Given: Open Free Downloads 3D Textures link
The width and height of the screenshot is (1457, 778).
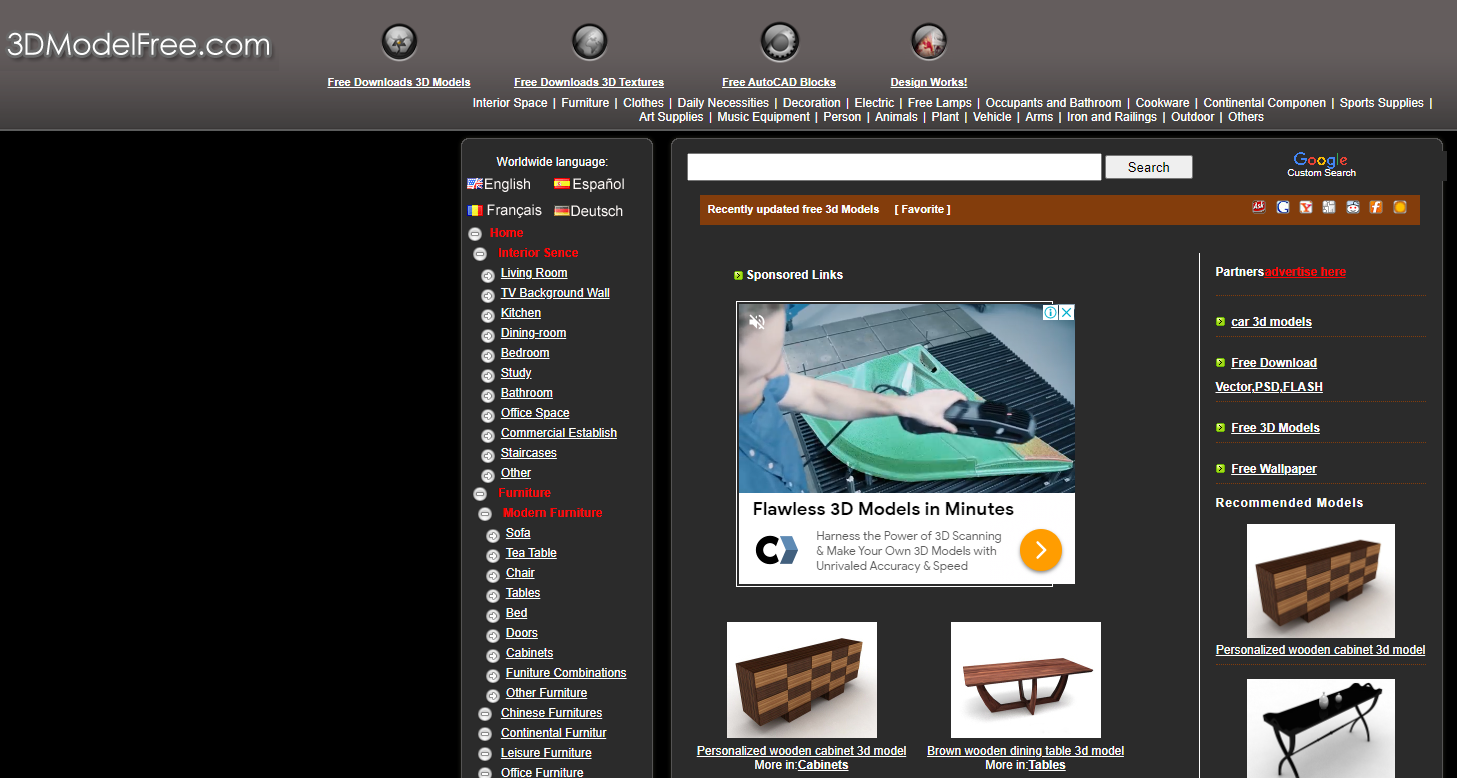Looking at the screenshot, I should tap(589, 82).
